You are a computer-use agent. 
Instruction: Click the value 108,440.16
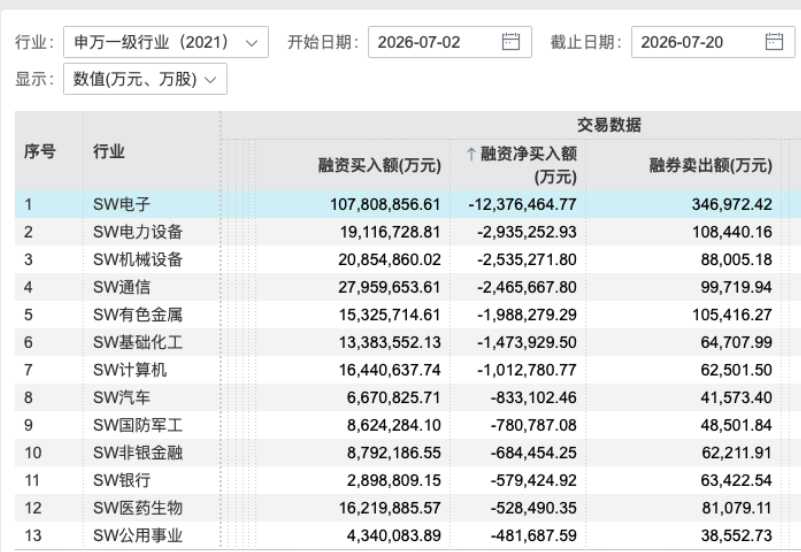(x=732, y=232)
